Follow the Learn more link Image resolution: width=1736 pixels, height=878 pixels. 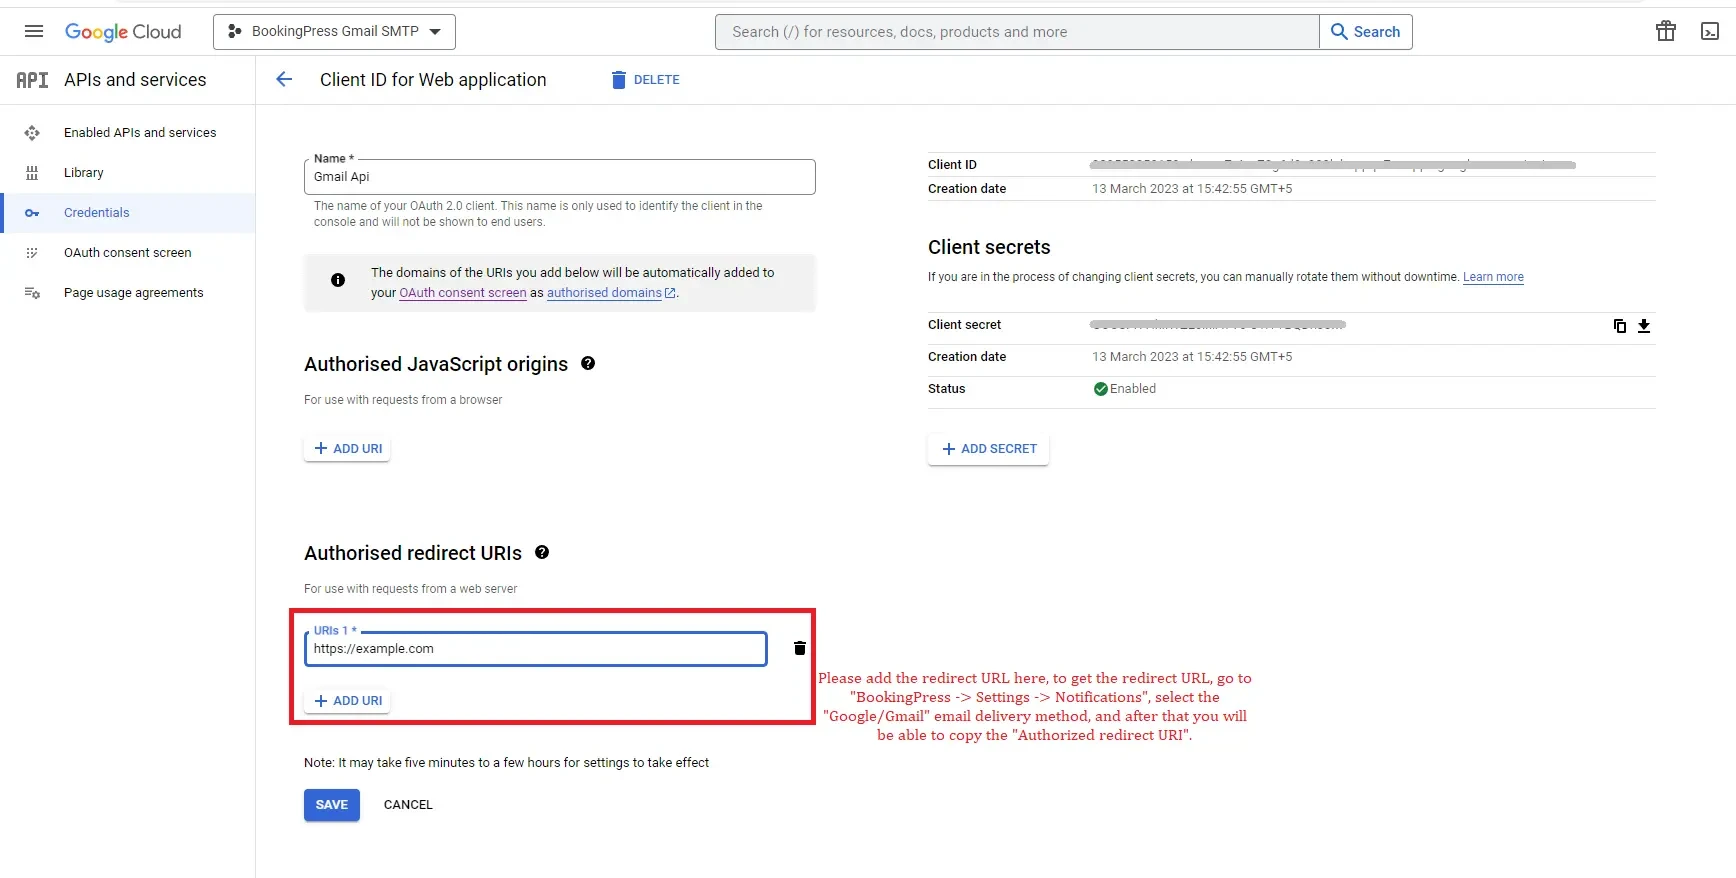click(1493, 277)
